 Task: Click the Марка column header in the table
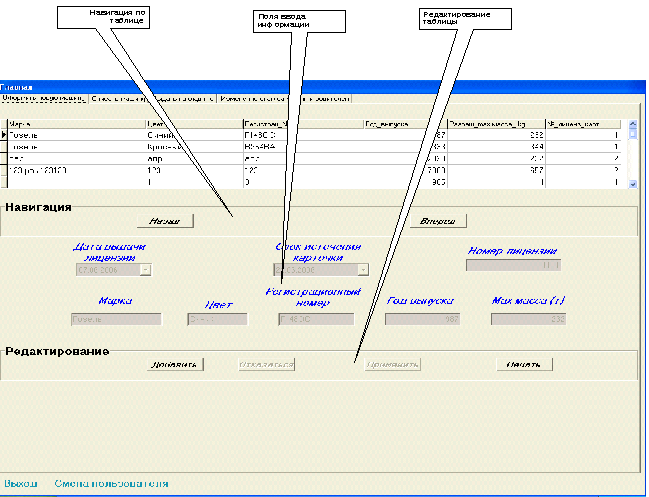tap(77, 124)
